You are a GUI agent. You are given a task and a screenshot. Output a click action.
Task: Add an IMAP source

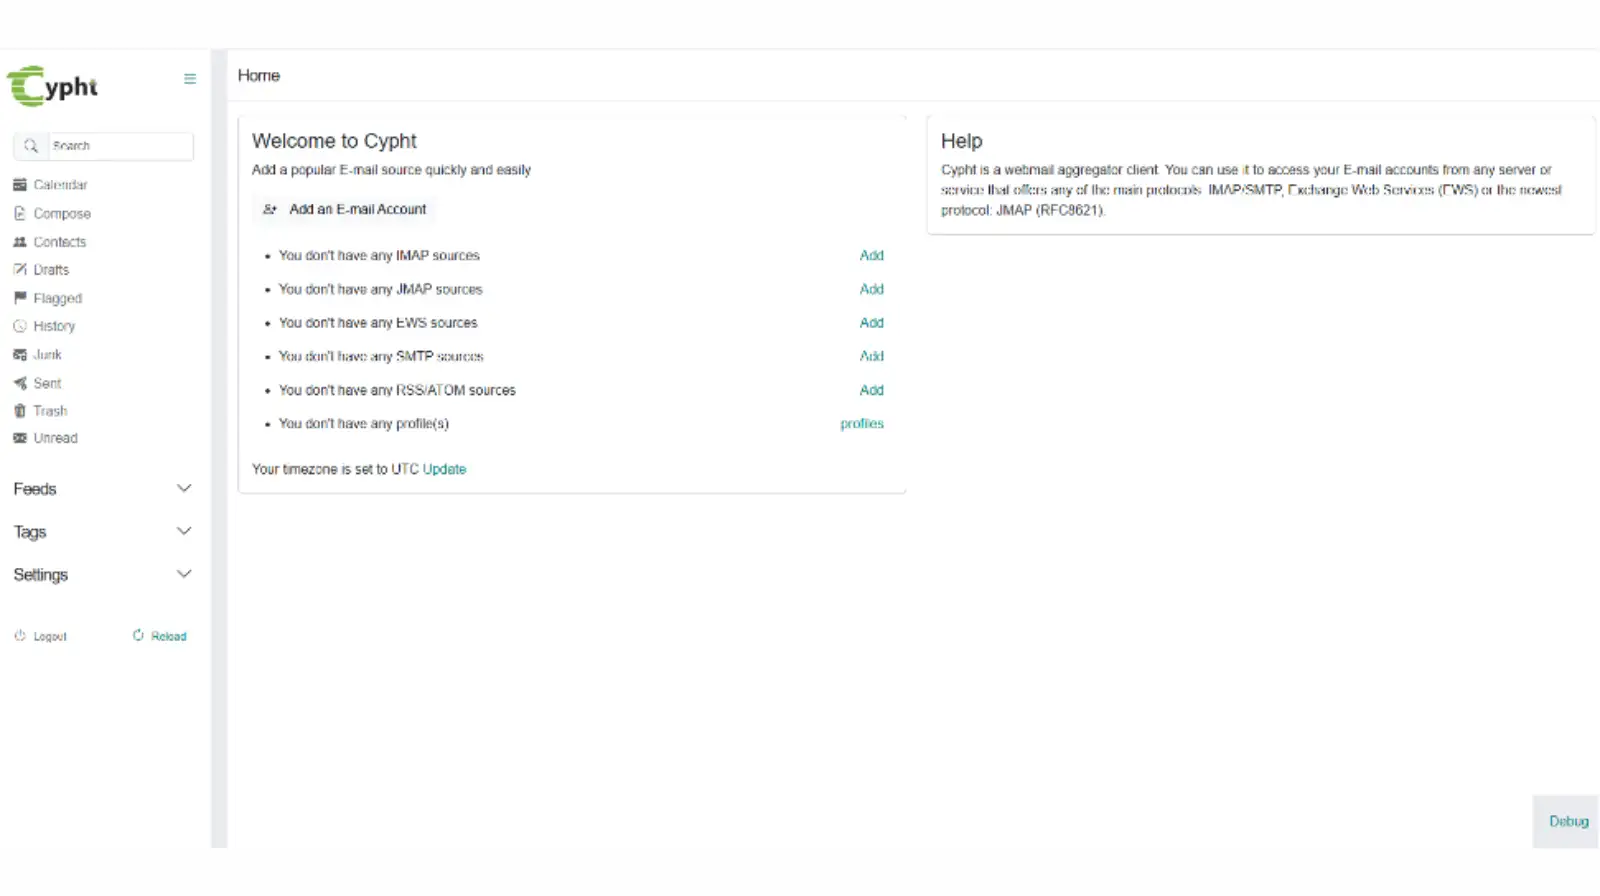coord(871,256)
